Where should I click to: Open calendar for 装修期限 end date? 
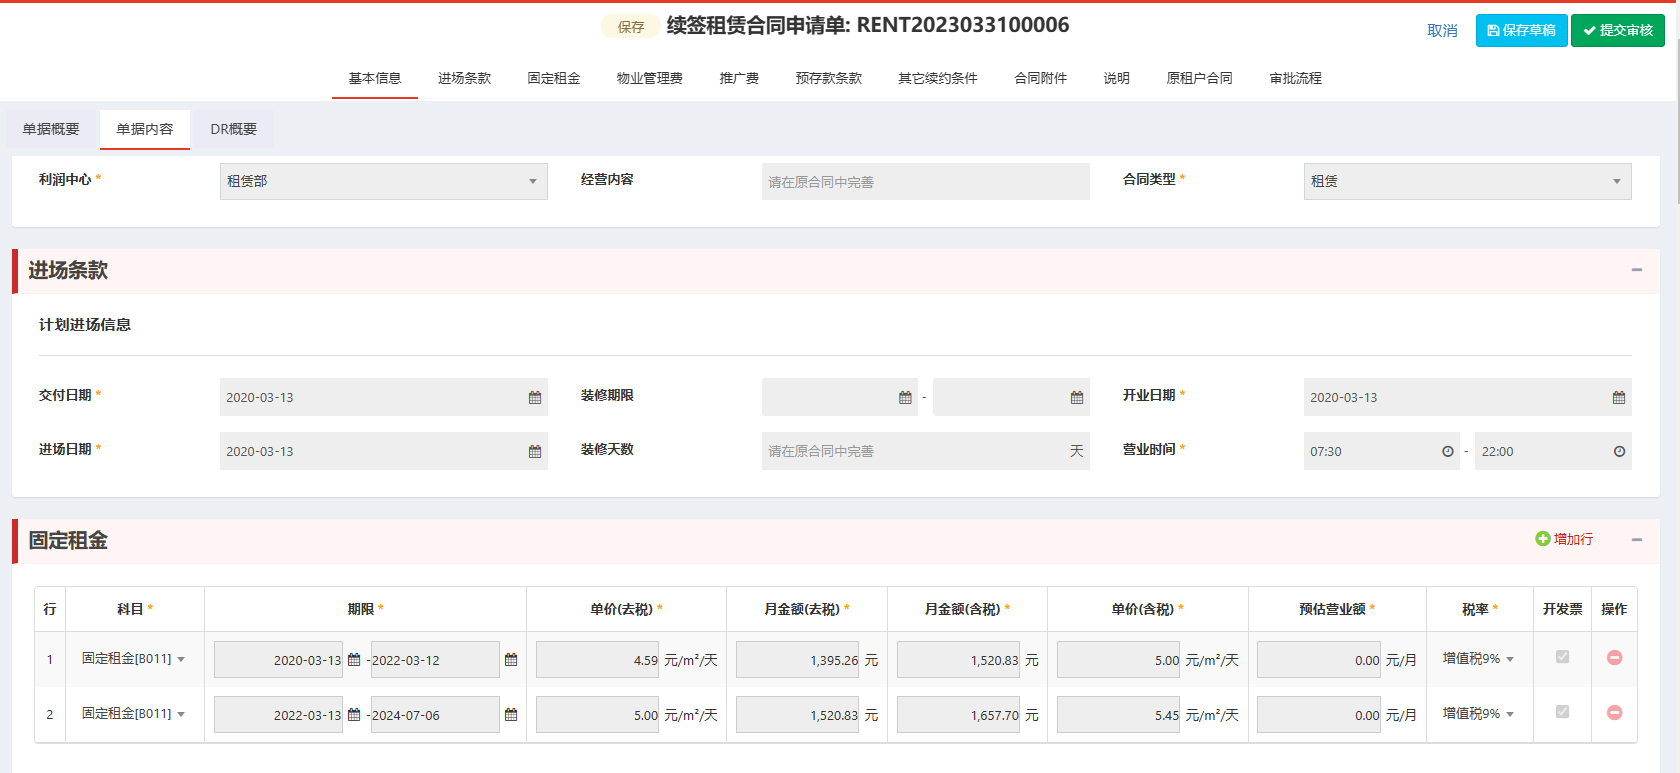[x=1077, y=398]
